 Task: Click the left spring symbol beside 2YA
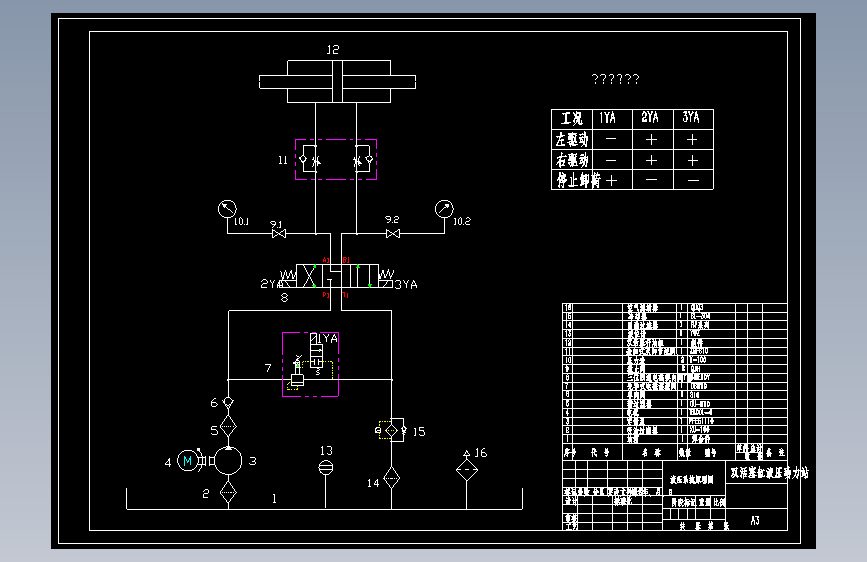288,274
